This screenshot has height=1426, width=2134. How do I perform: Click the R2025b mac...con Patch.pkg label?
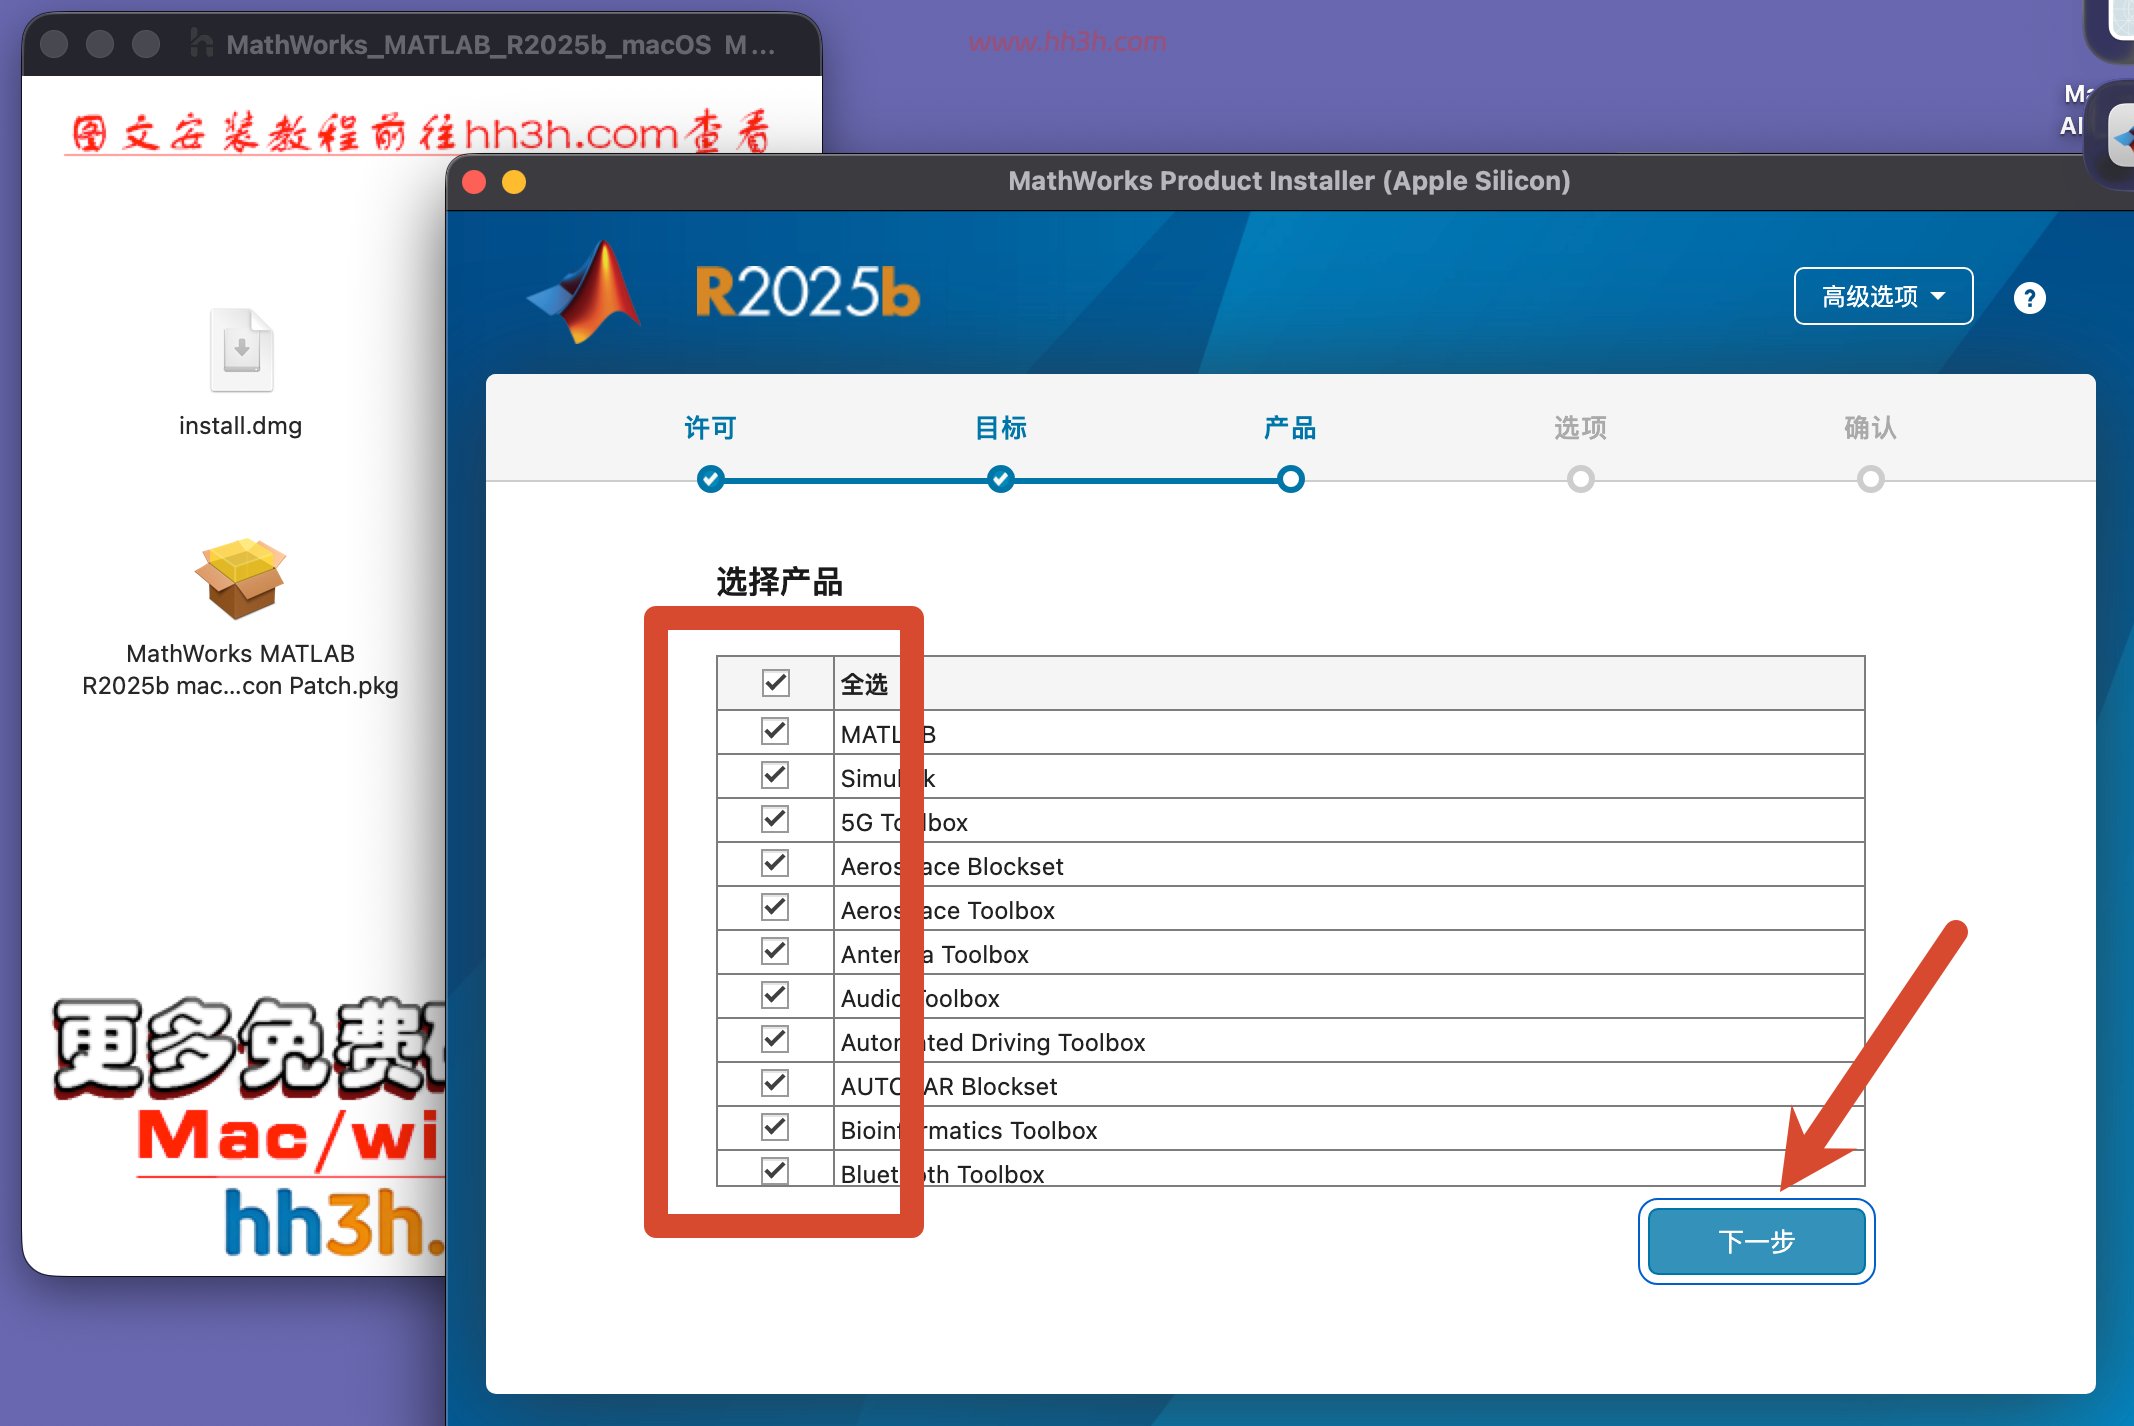coord(240,686)
